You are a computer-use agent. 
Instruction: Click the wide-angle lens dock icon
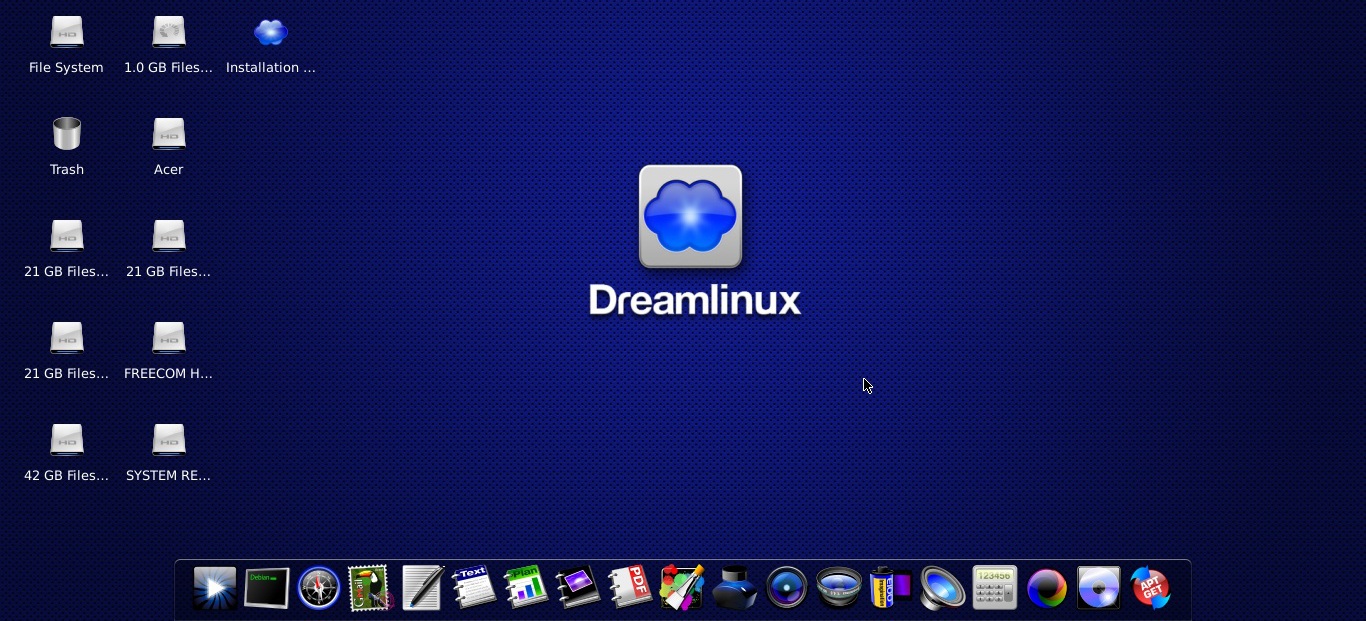coord(839,588)
